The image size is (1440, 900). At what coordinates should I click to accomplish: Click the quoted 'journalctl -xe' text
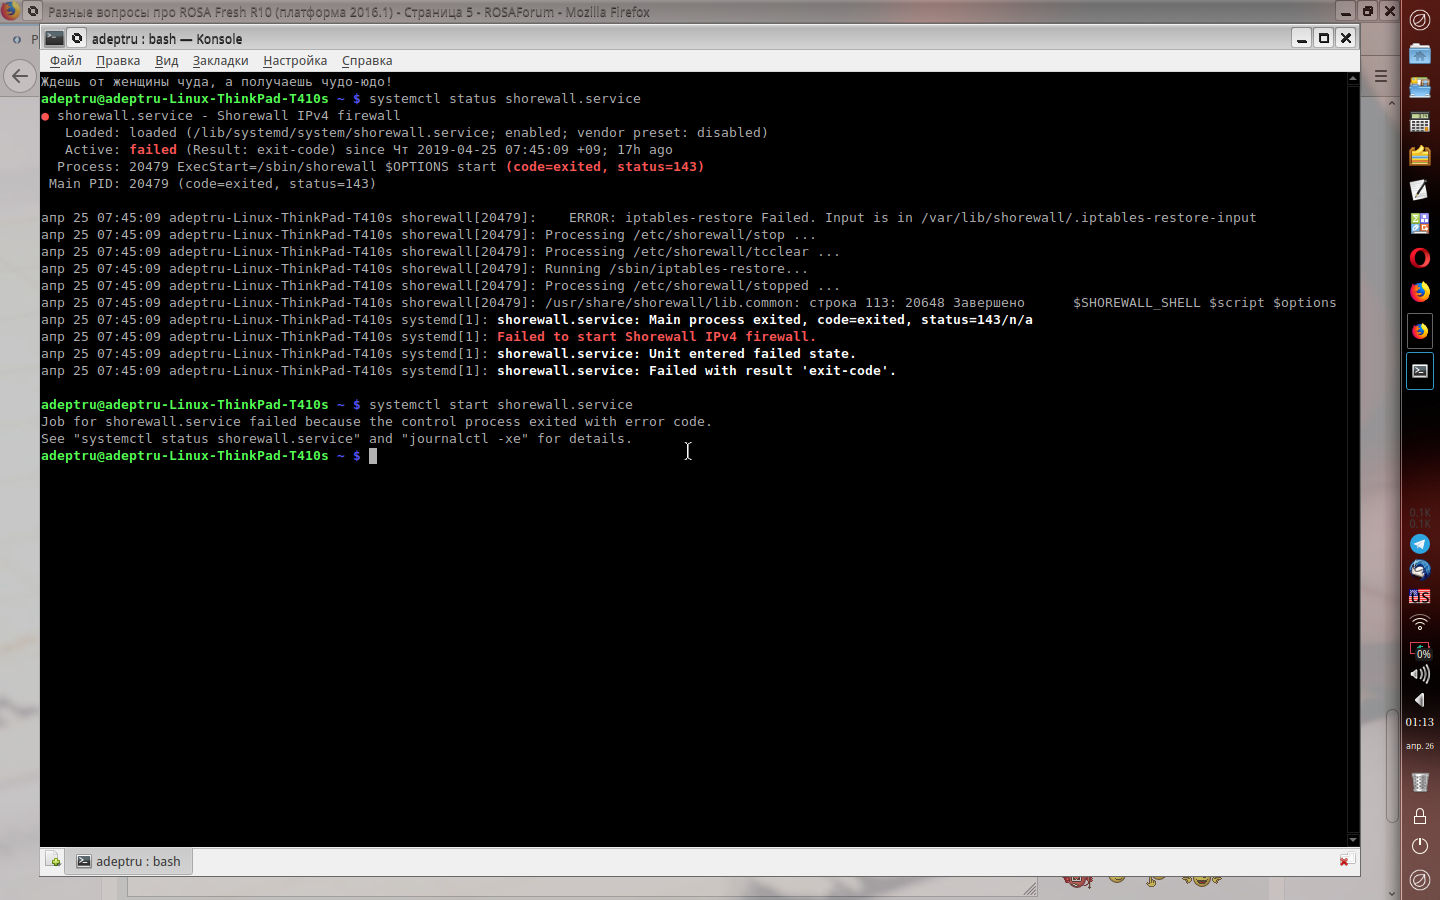click(x=465, y=439)
